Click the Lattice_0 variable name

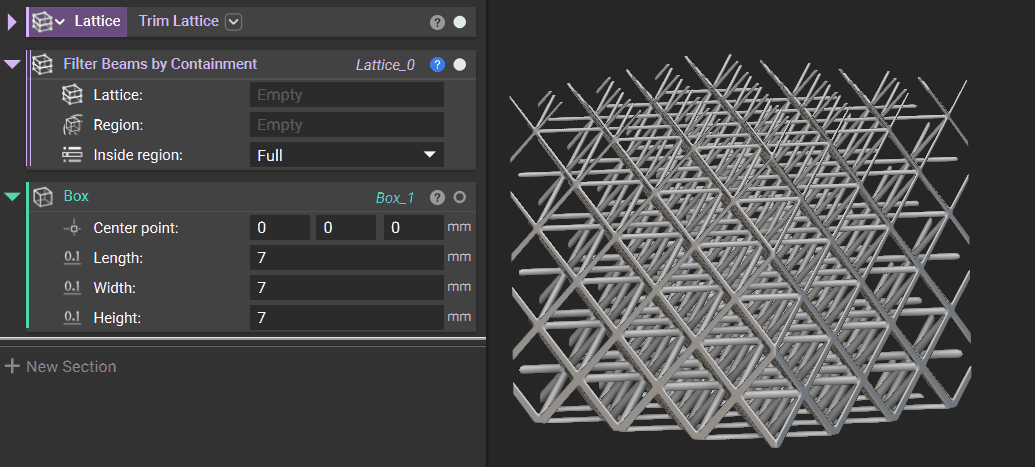385,65
